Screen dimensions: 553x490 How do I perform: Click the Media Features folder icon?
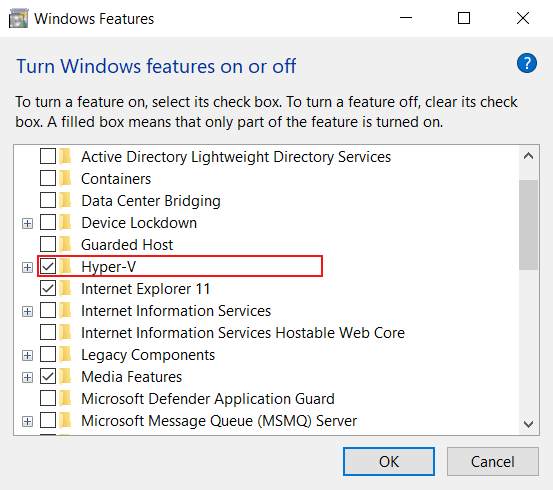click(x=66, y=376)
